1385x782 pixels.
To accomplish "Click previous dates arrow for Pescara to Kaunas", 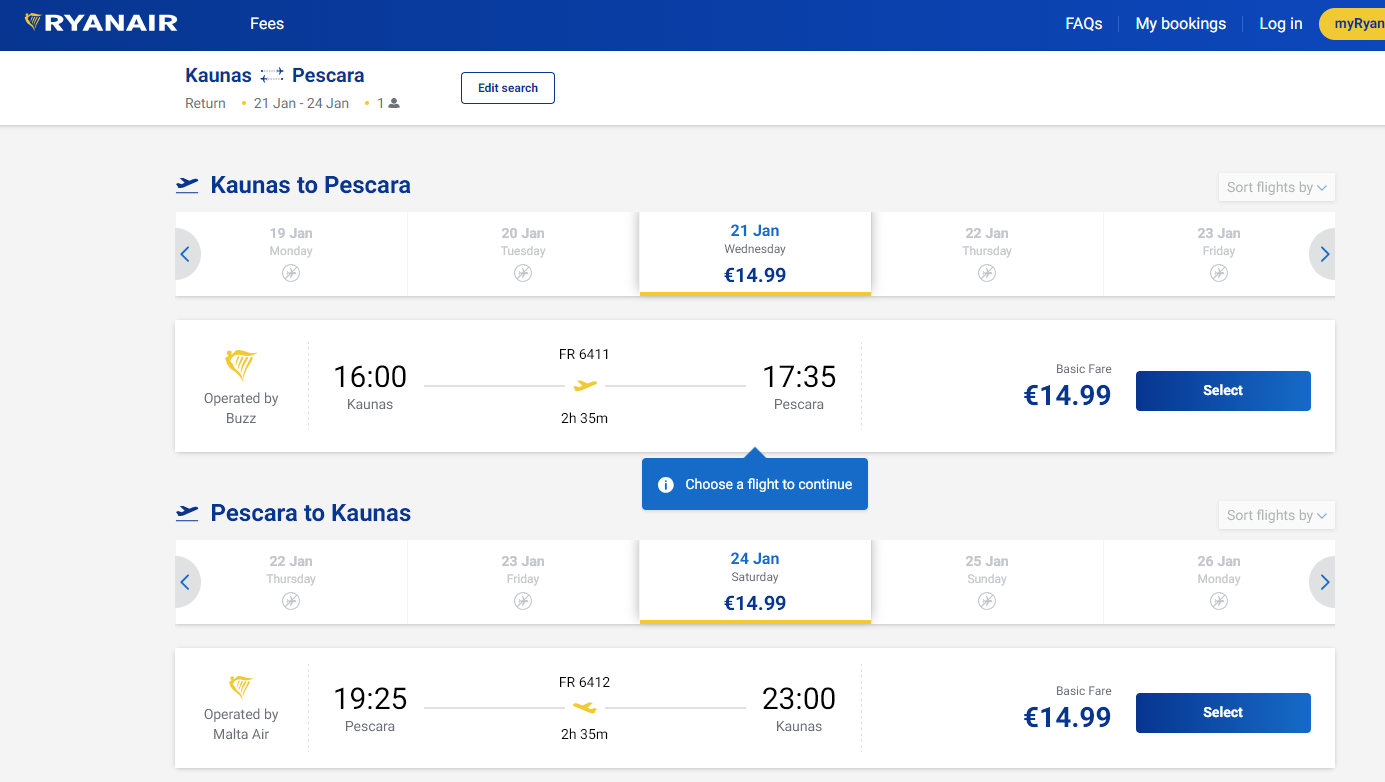I will [186, 582].
